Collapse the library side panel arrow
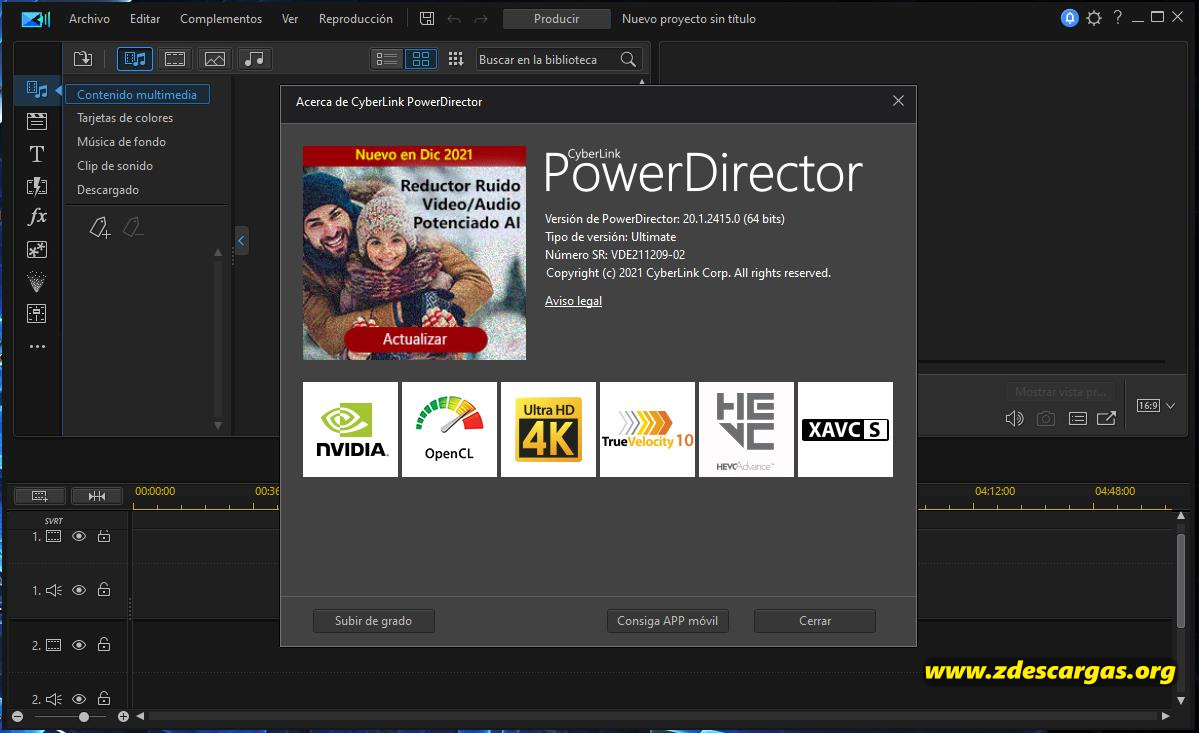Viewport: 1199px width, 733px height. 241,241
